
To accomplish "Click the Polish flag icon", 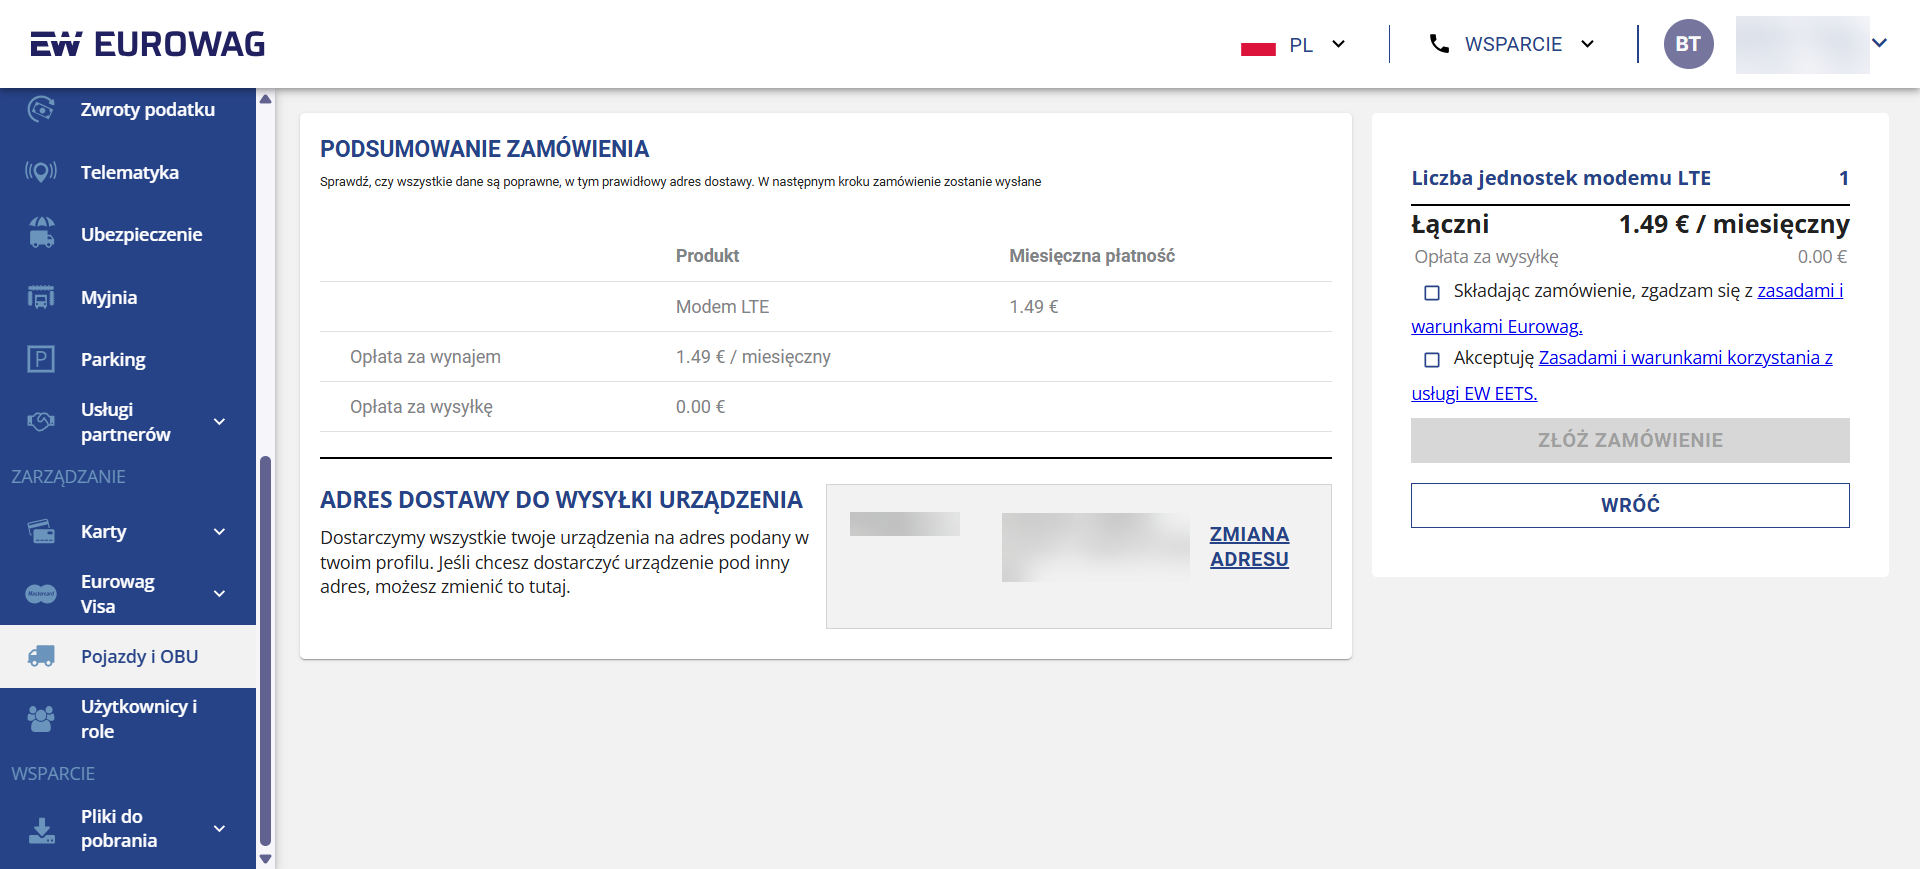I will (1258, 46).
